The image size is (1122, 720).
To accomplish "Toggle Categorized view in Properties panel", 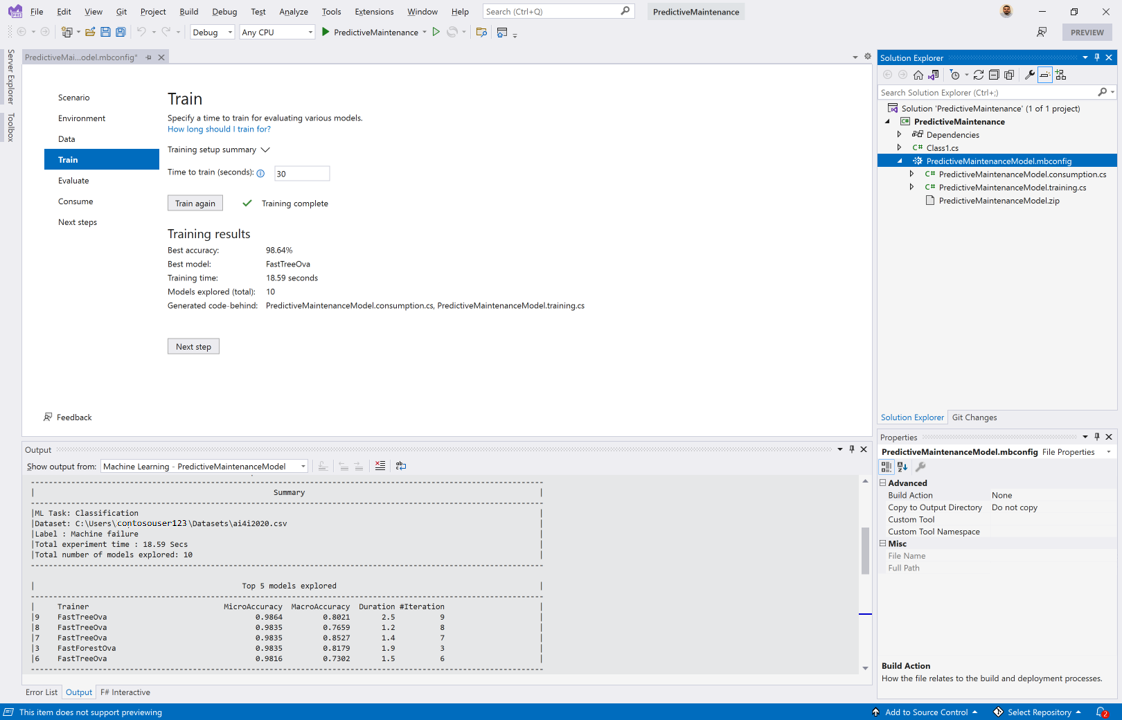I will coord(886,467).
